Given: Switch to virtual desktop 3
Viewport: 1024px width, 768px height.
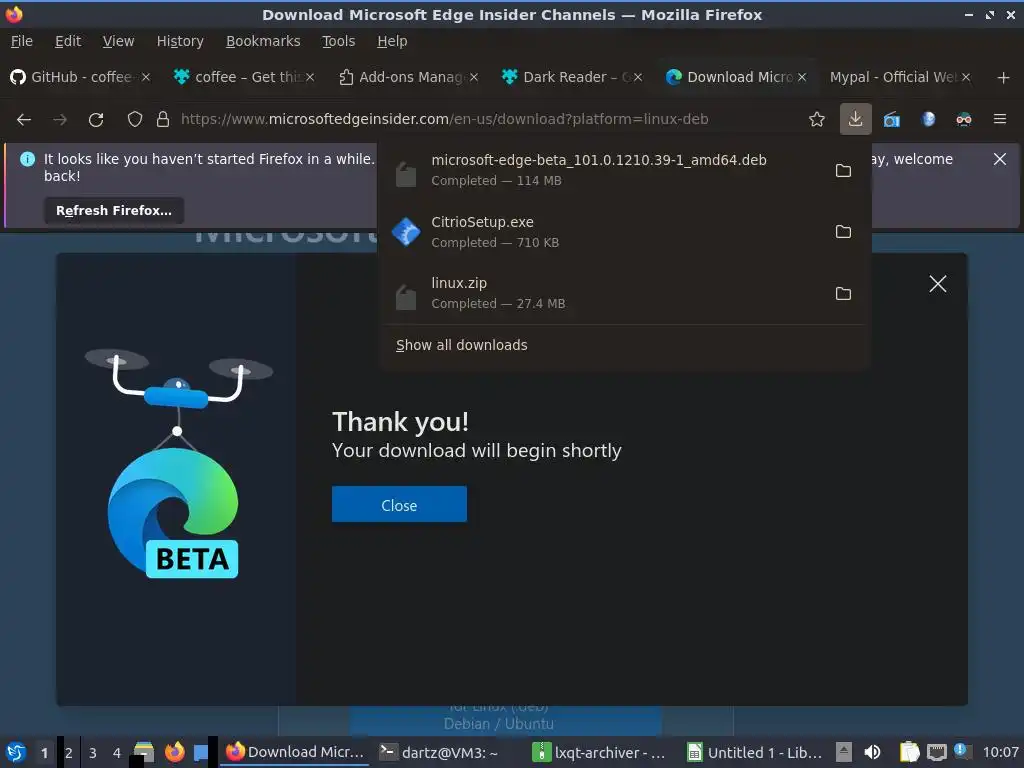Looking at the screenshot, I should (93, 752).
